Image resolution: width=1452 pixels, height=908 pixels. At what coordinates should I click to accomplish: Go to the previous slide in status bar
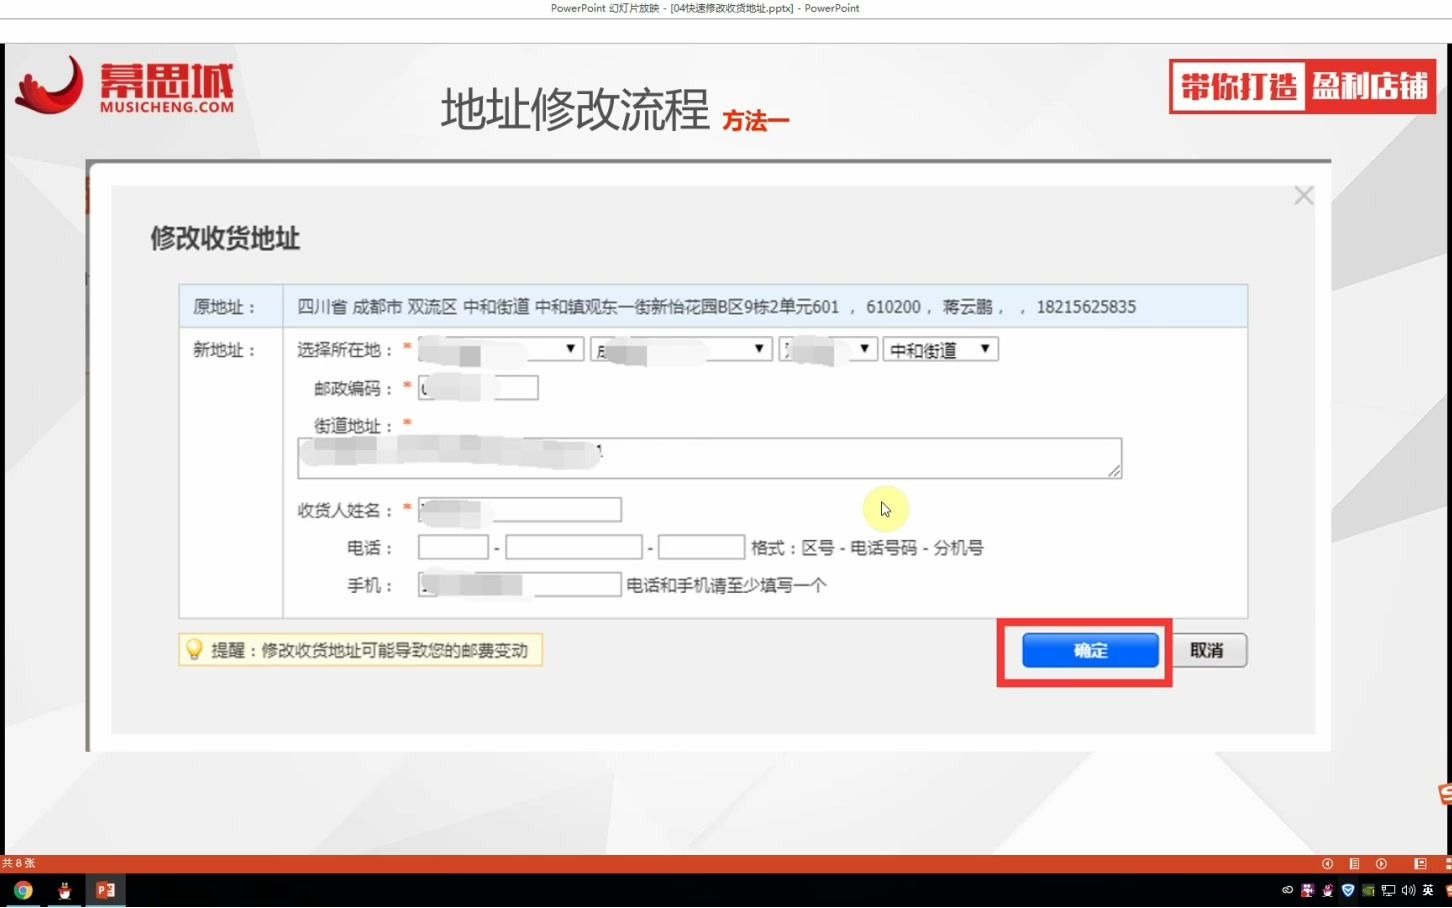1327,864
